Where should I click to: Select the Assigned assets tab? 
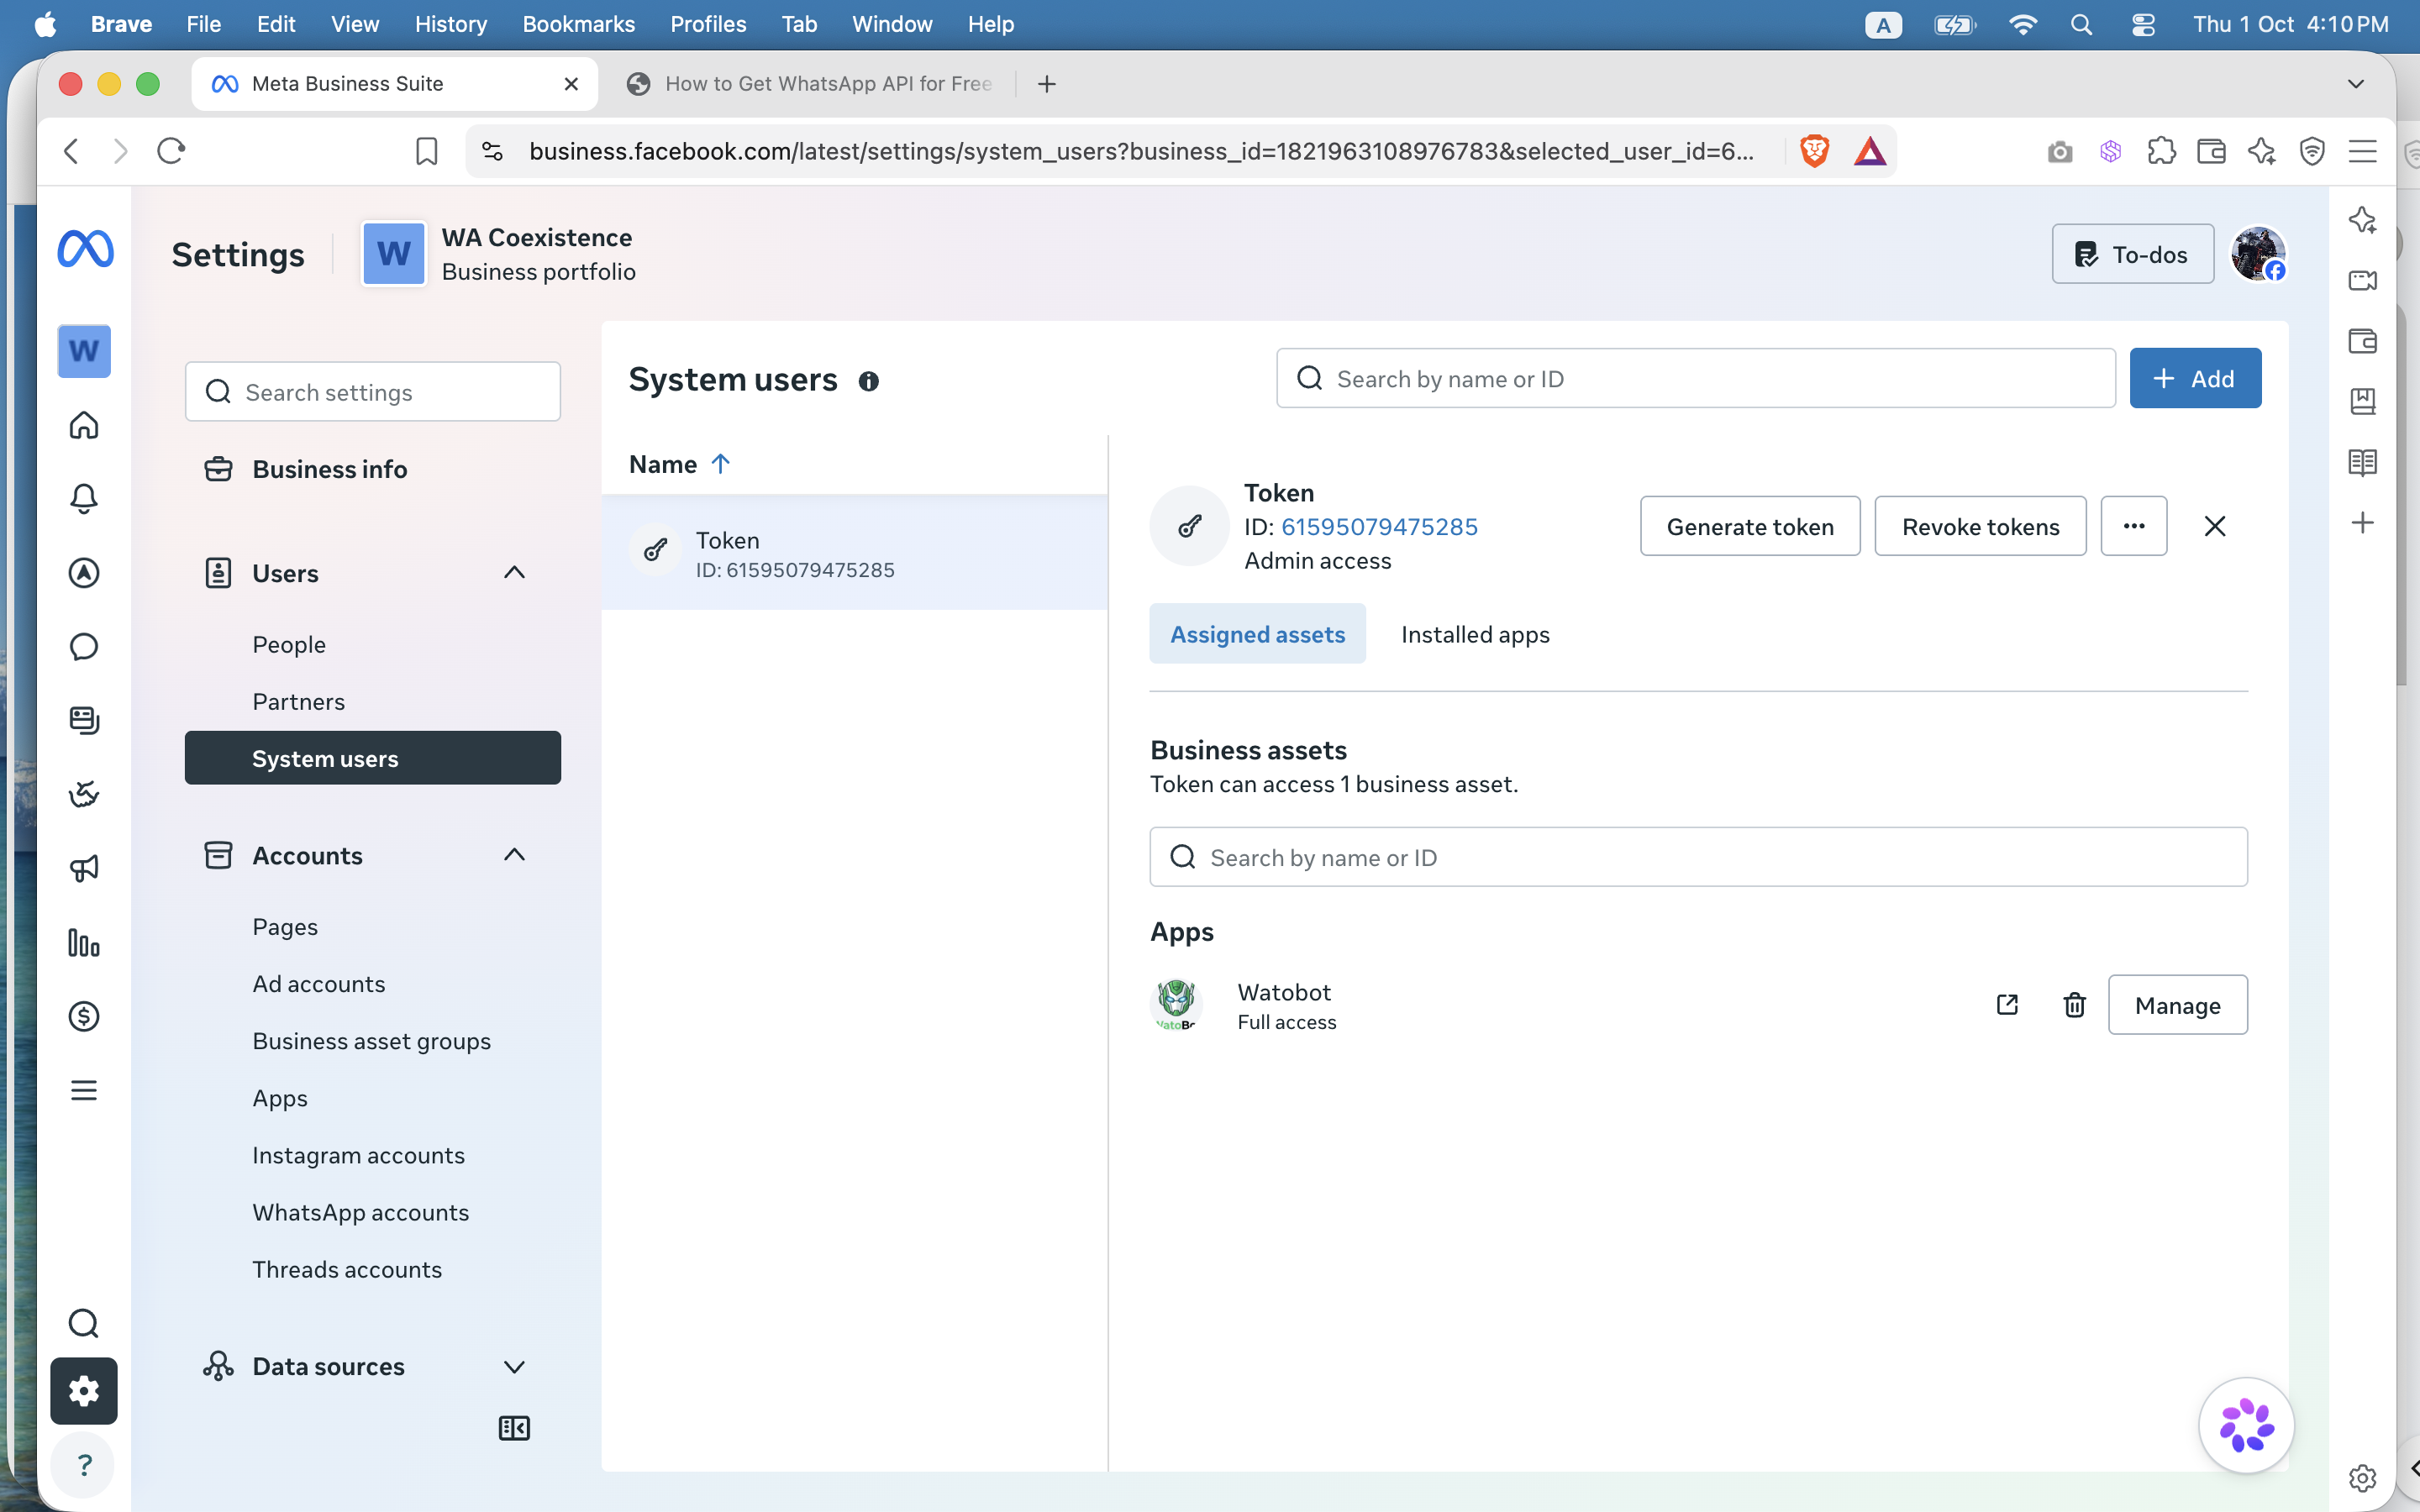click(1257, 634)
